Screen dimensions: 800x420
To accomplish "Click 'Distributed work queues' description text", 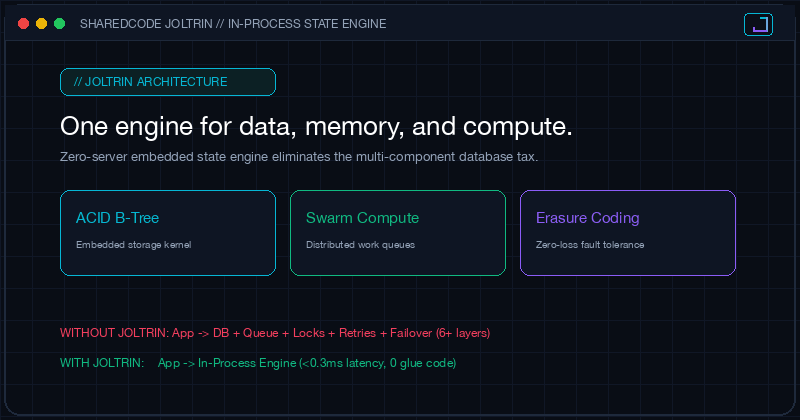I will (x=360, y=245).
